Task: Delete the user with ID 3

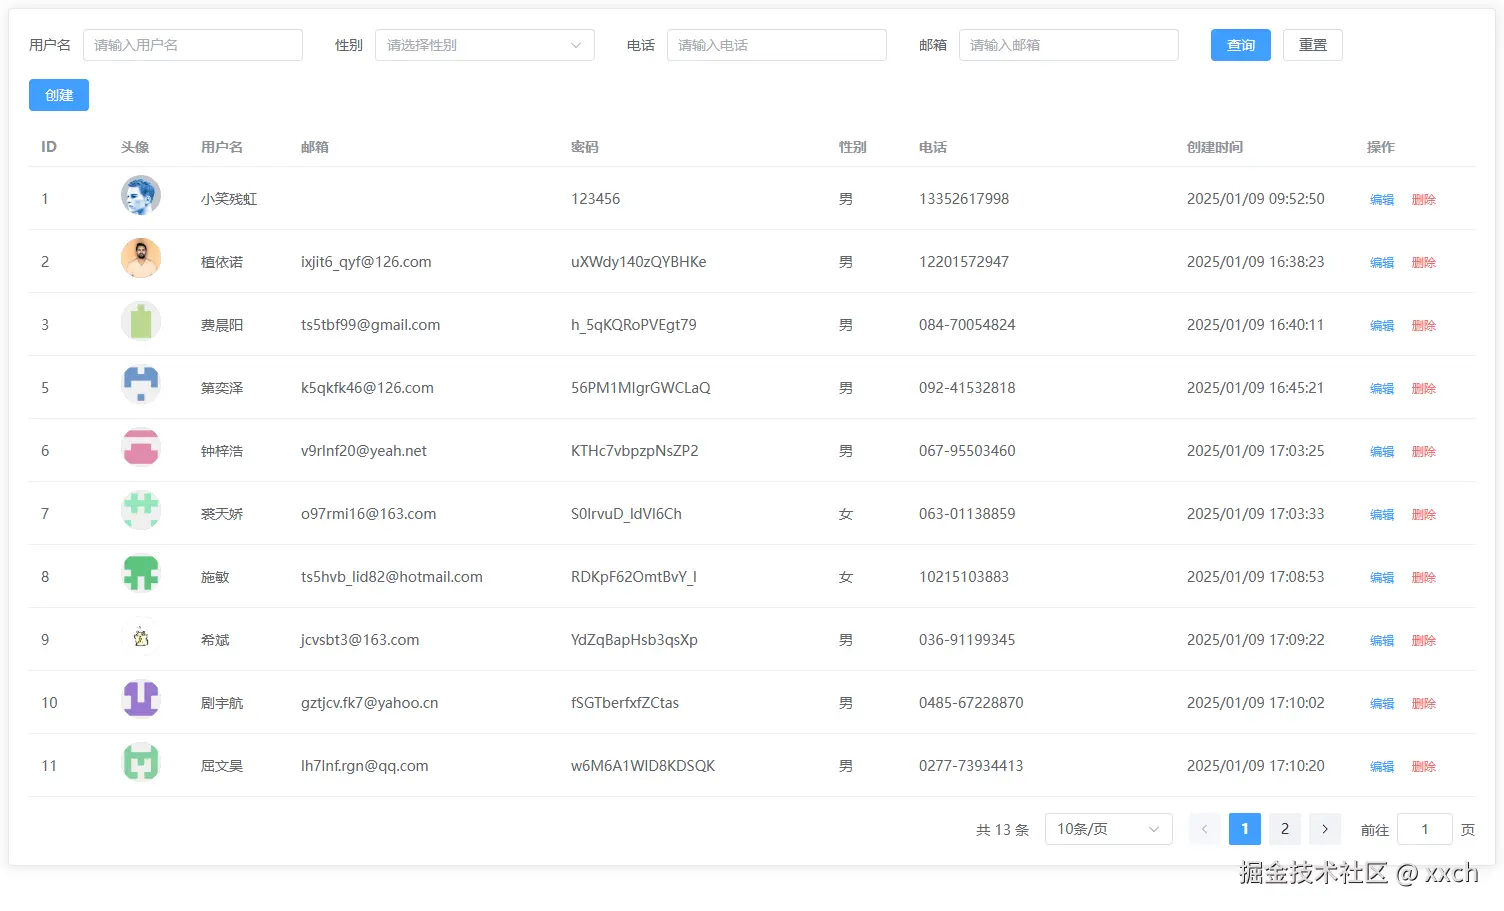Action: tap(1424, 325)
